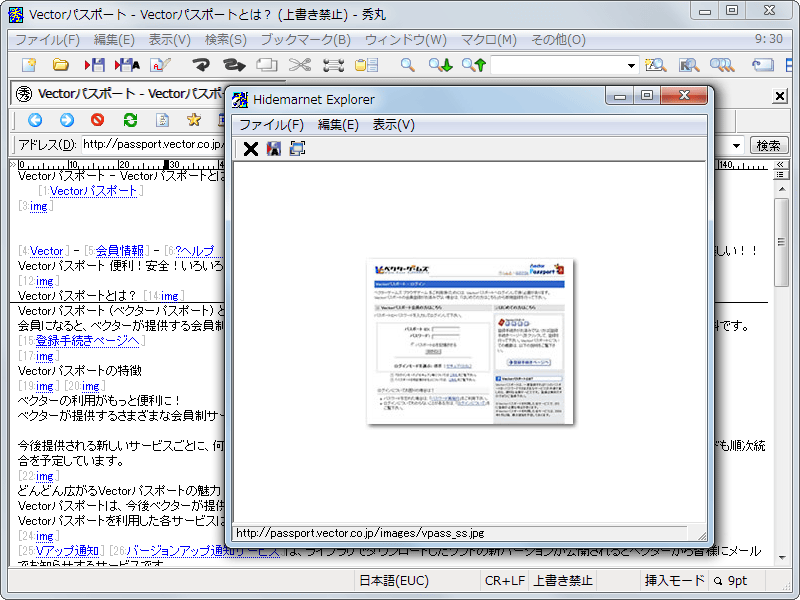This screenshot has width=800, height=600.
Task: Open the ウィンドウ(W) menu
Action: pos(406,40)
